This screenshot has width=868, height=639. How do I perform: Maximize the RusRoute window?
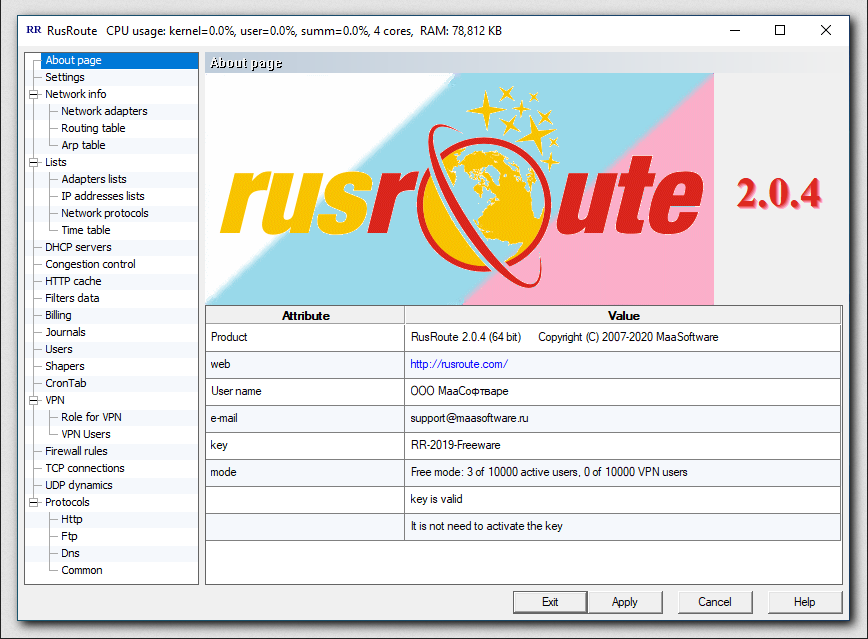(x=780, y=30)
